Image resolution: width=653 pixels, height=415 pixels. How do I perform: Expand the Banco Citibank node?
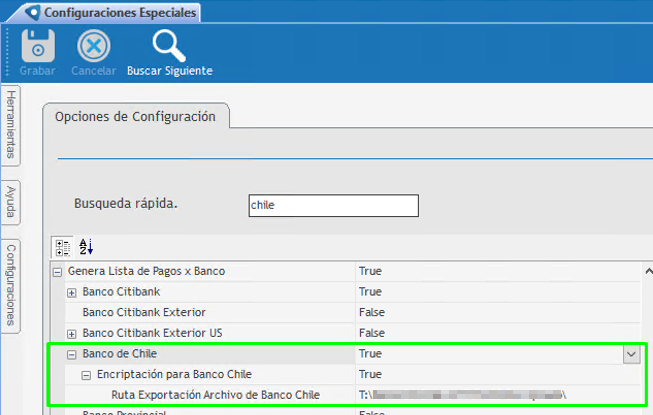(x=72, y=293)
